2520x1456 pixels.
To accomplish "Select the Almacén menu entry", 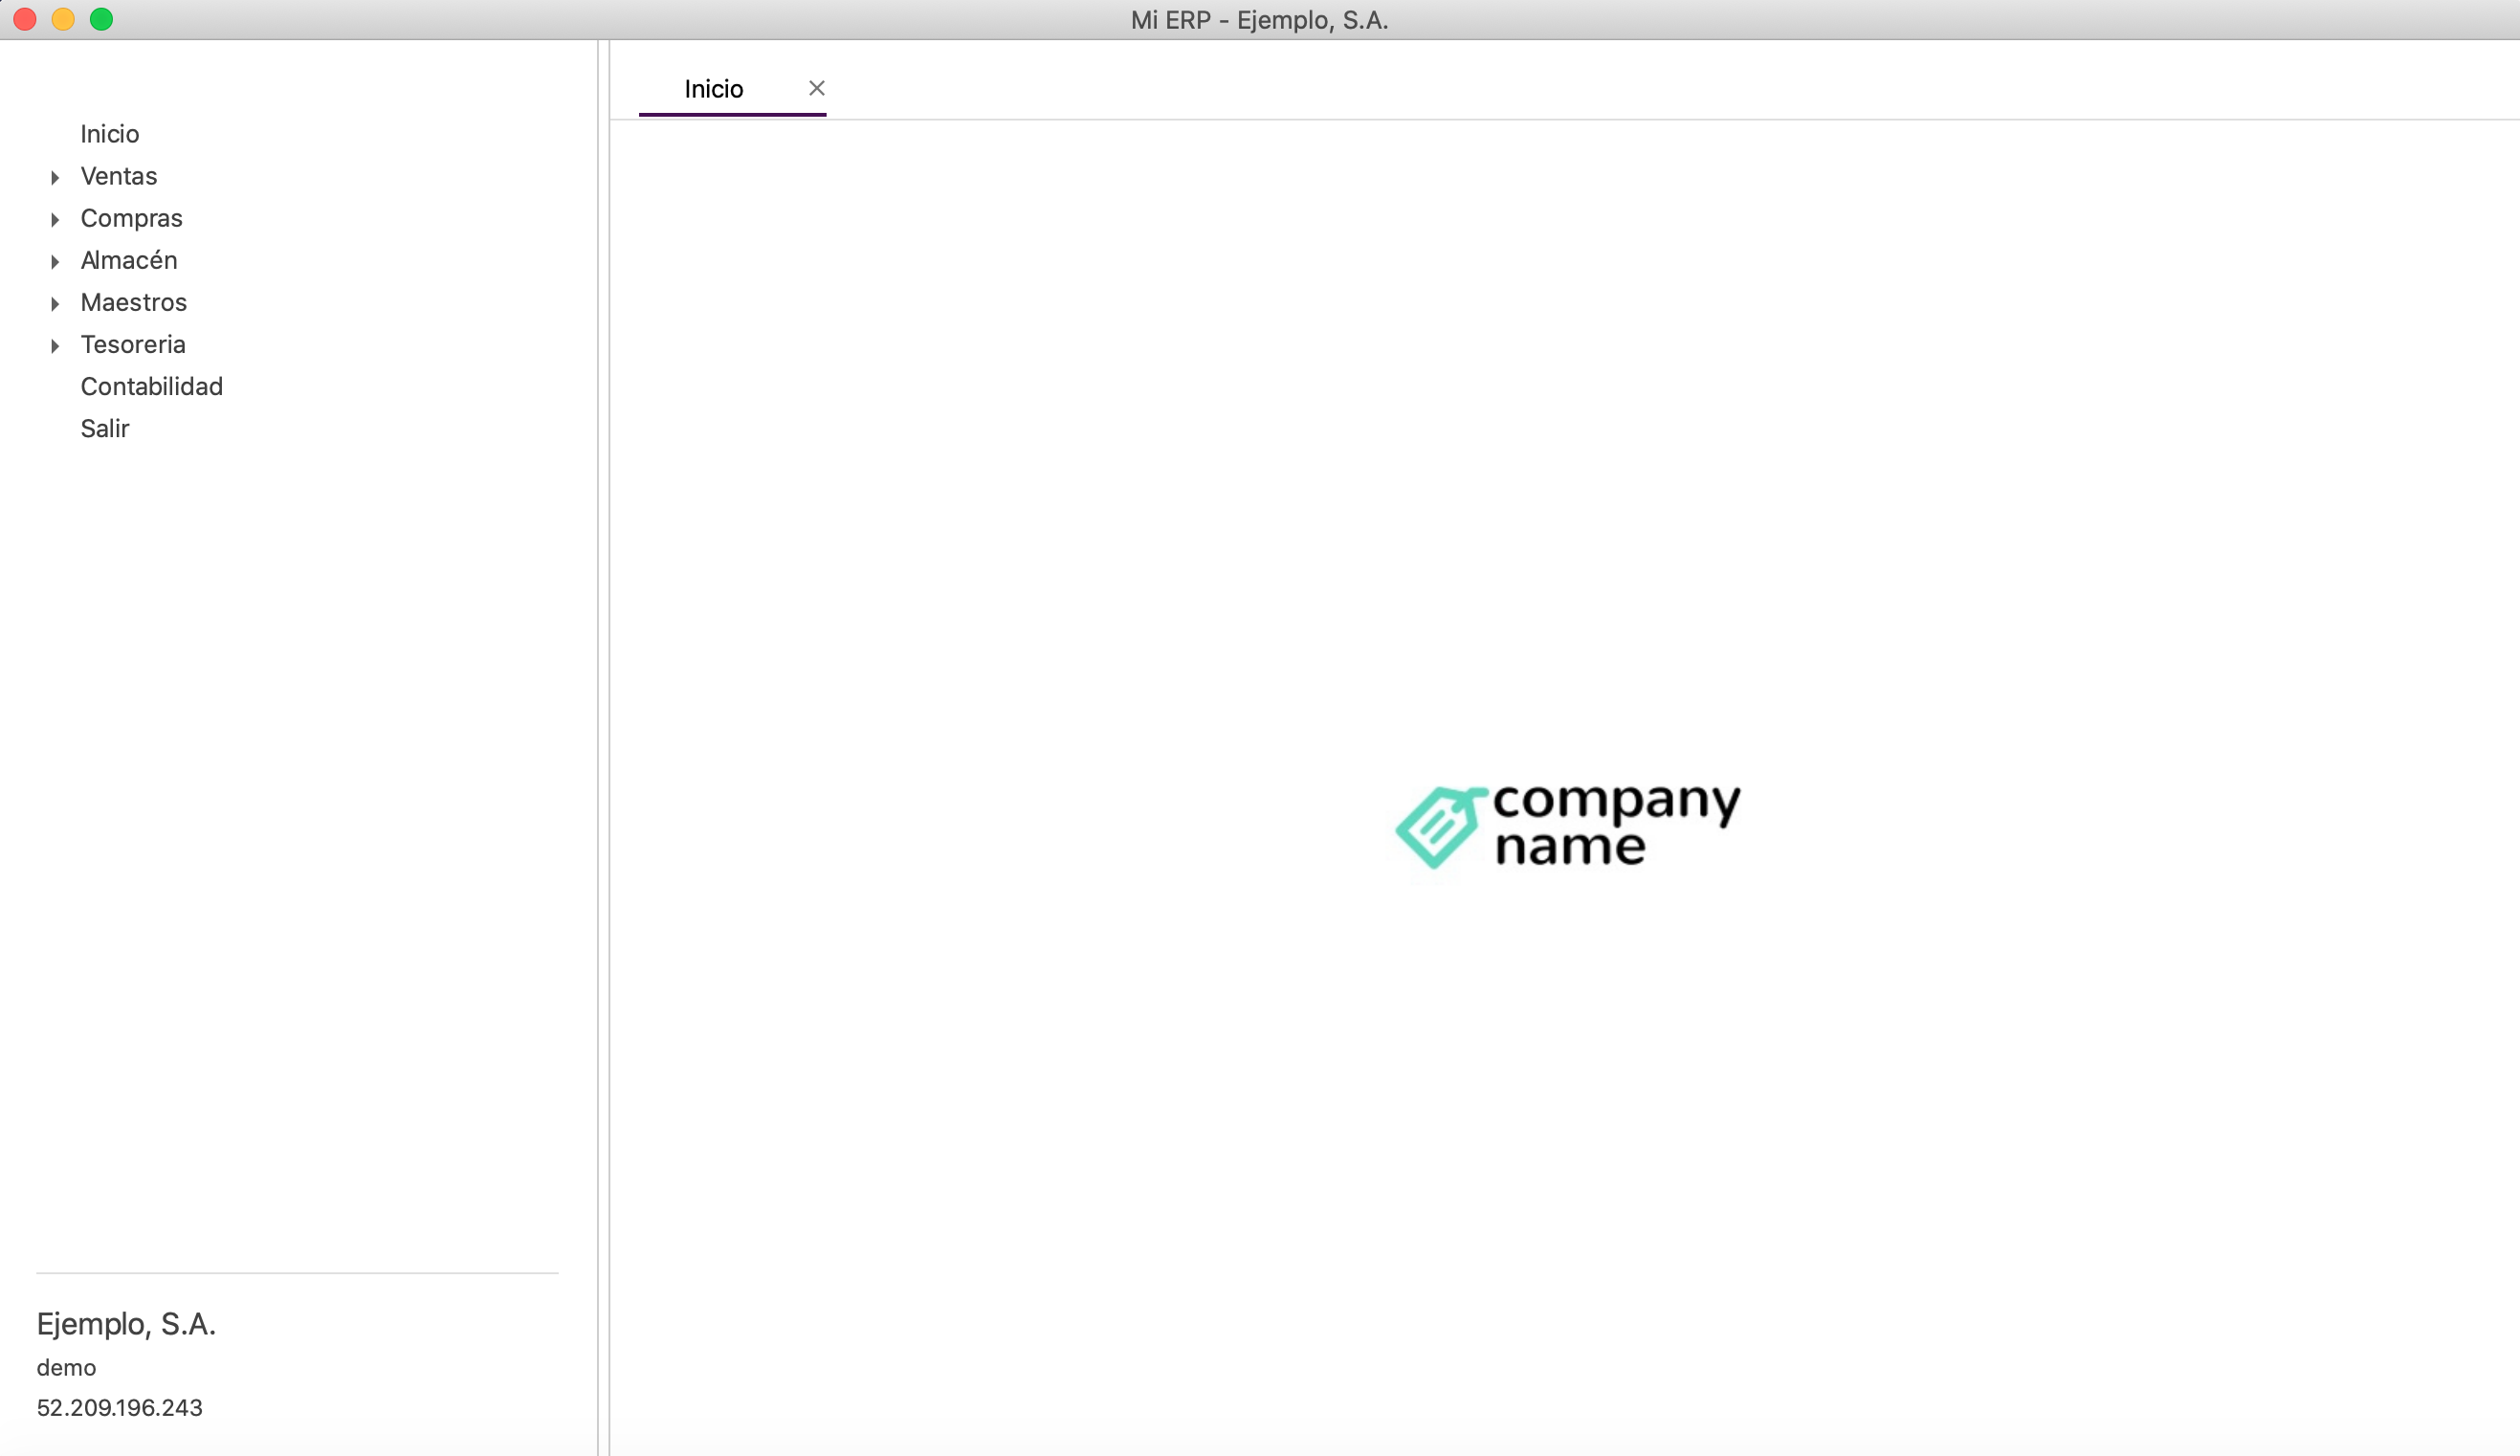I will pyautogui.click(x=129, y=260).
